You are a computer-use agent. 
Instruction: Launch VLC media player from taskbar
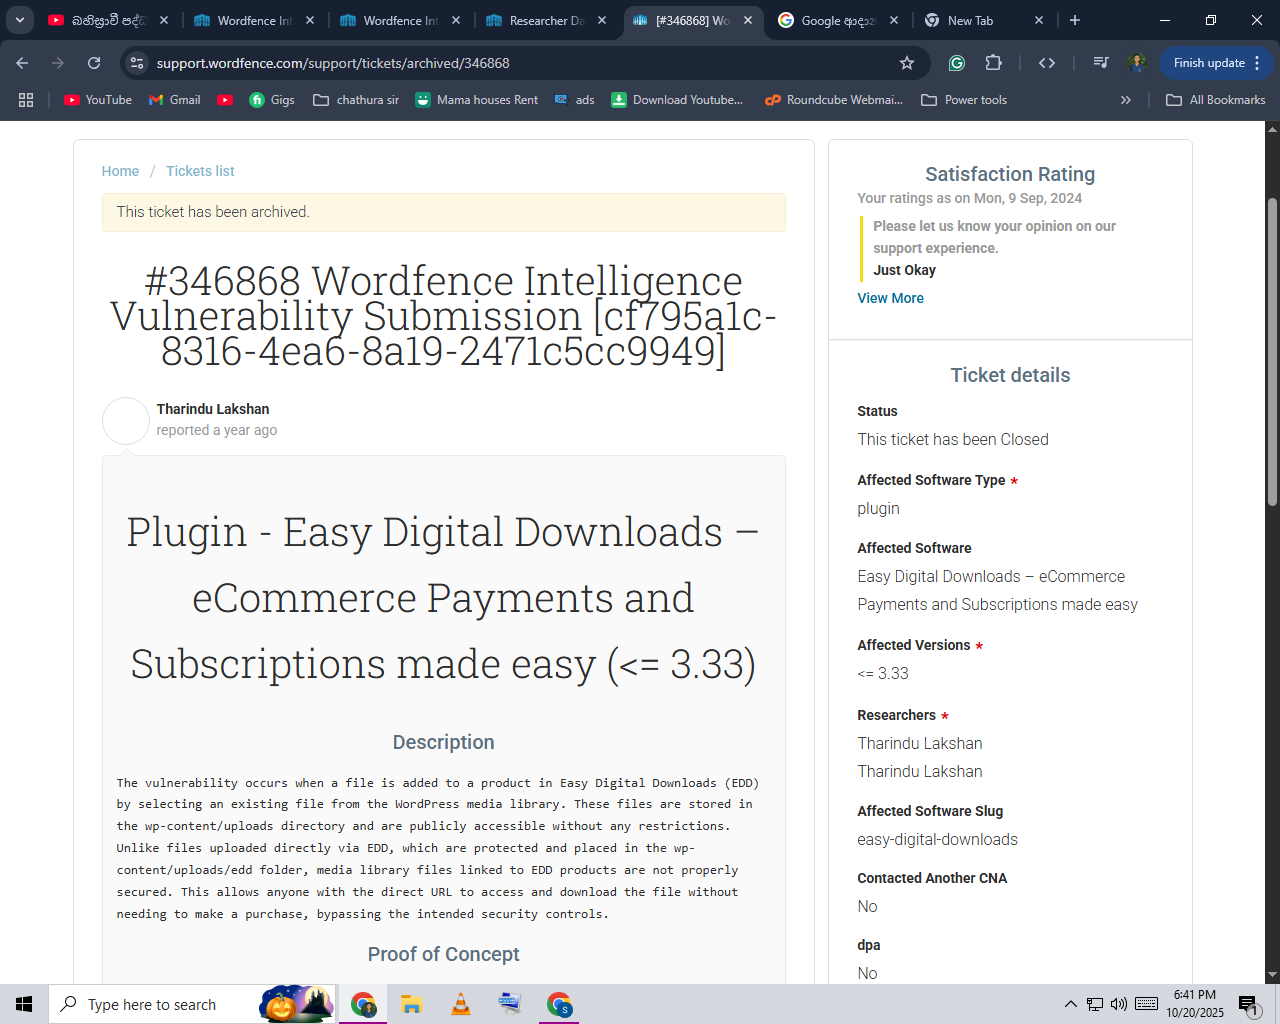(461, 1004)
